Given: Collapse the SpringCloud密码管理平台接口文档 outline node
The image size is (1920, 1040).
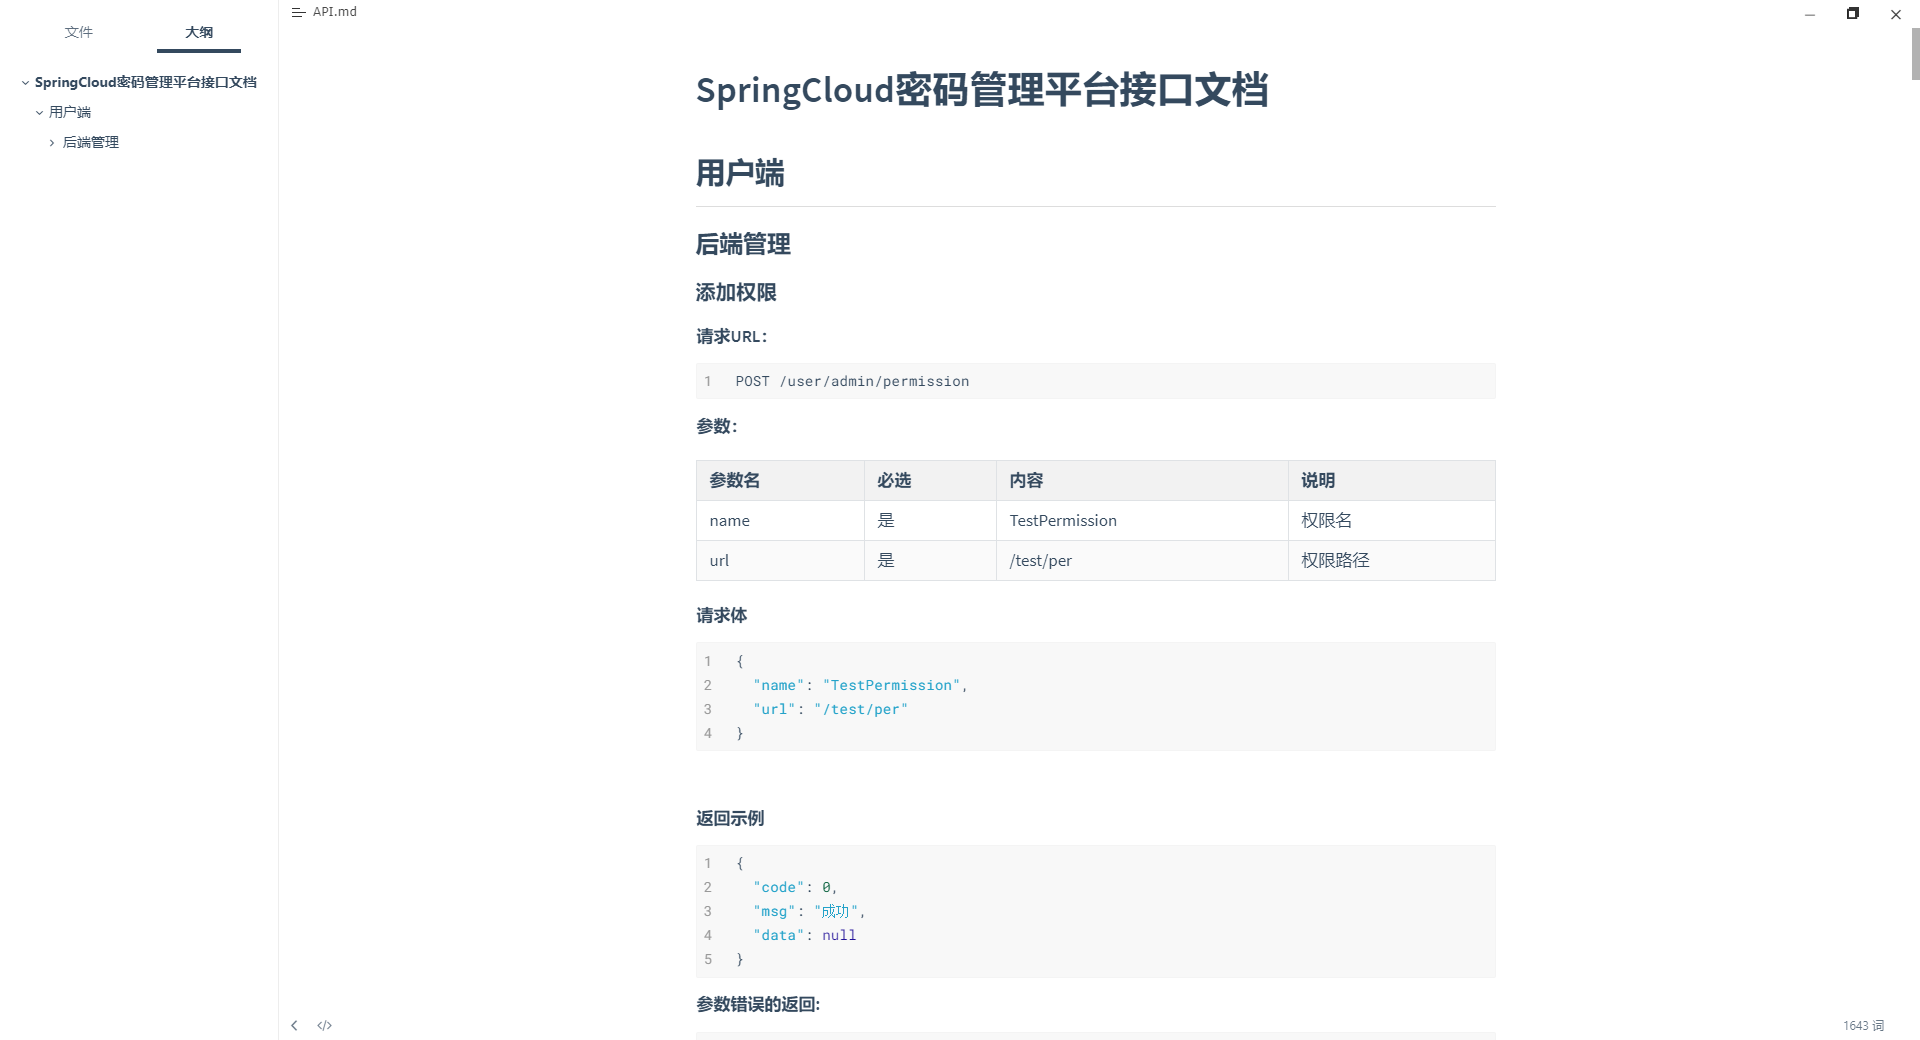Looking at the screenshot, I should point(25,83).
